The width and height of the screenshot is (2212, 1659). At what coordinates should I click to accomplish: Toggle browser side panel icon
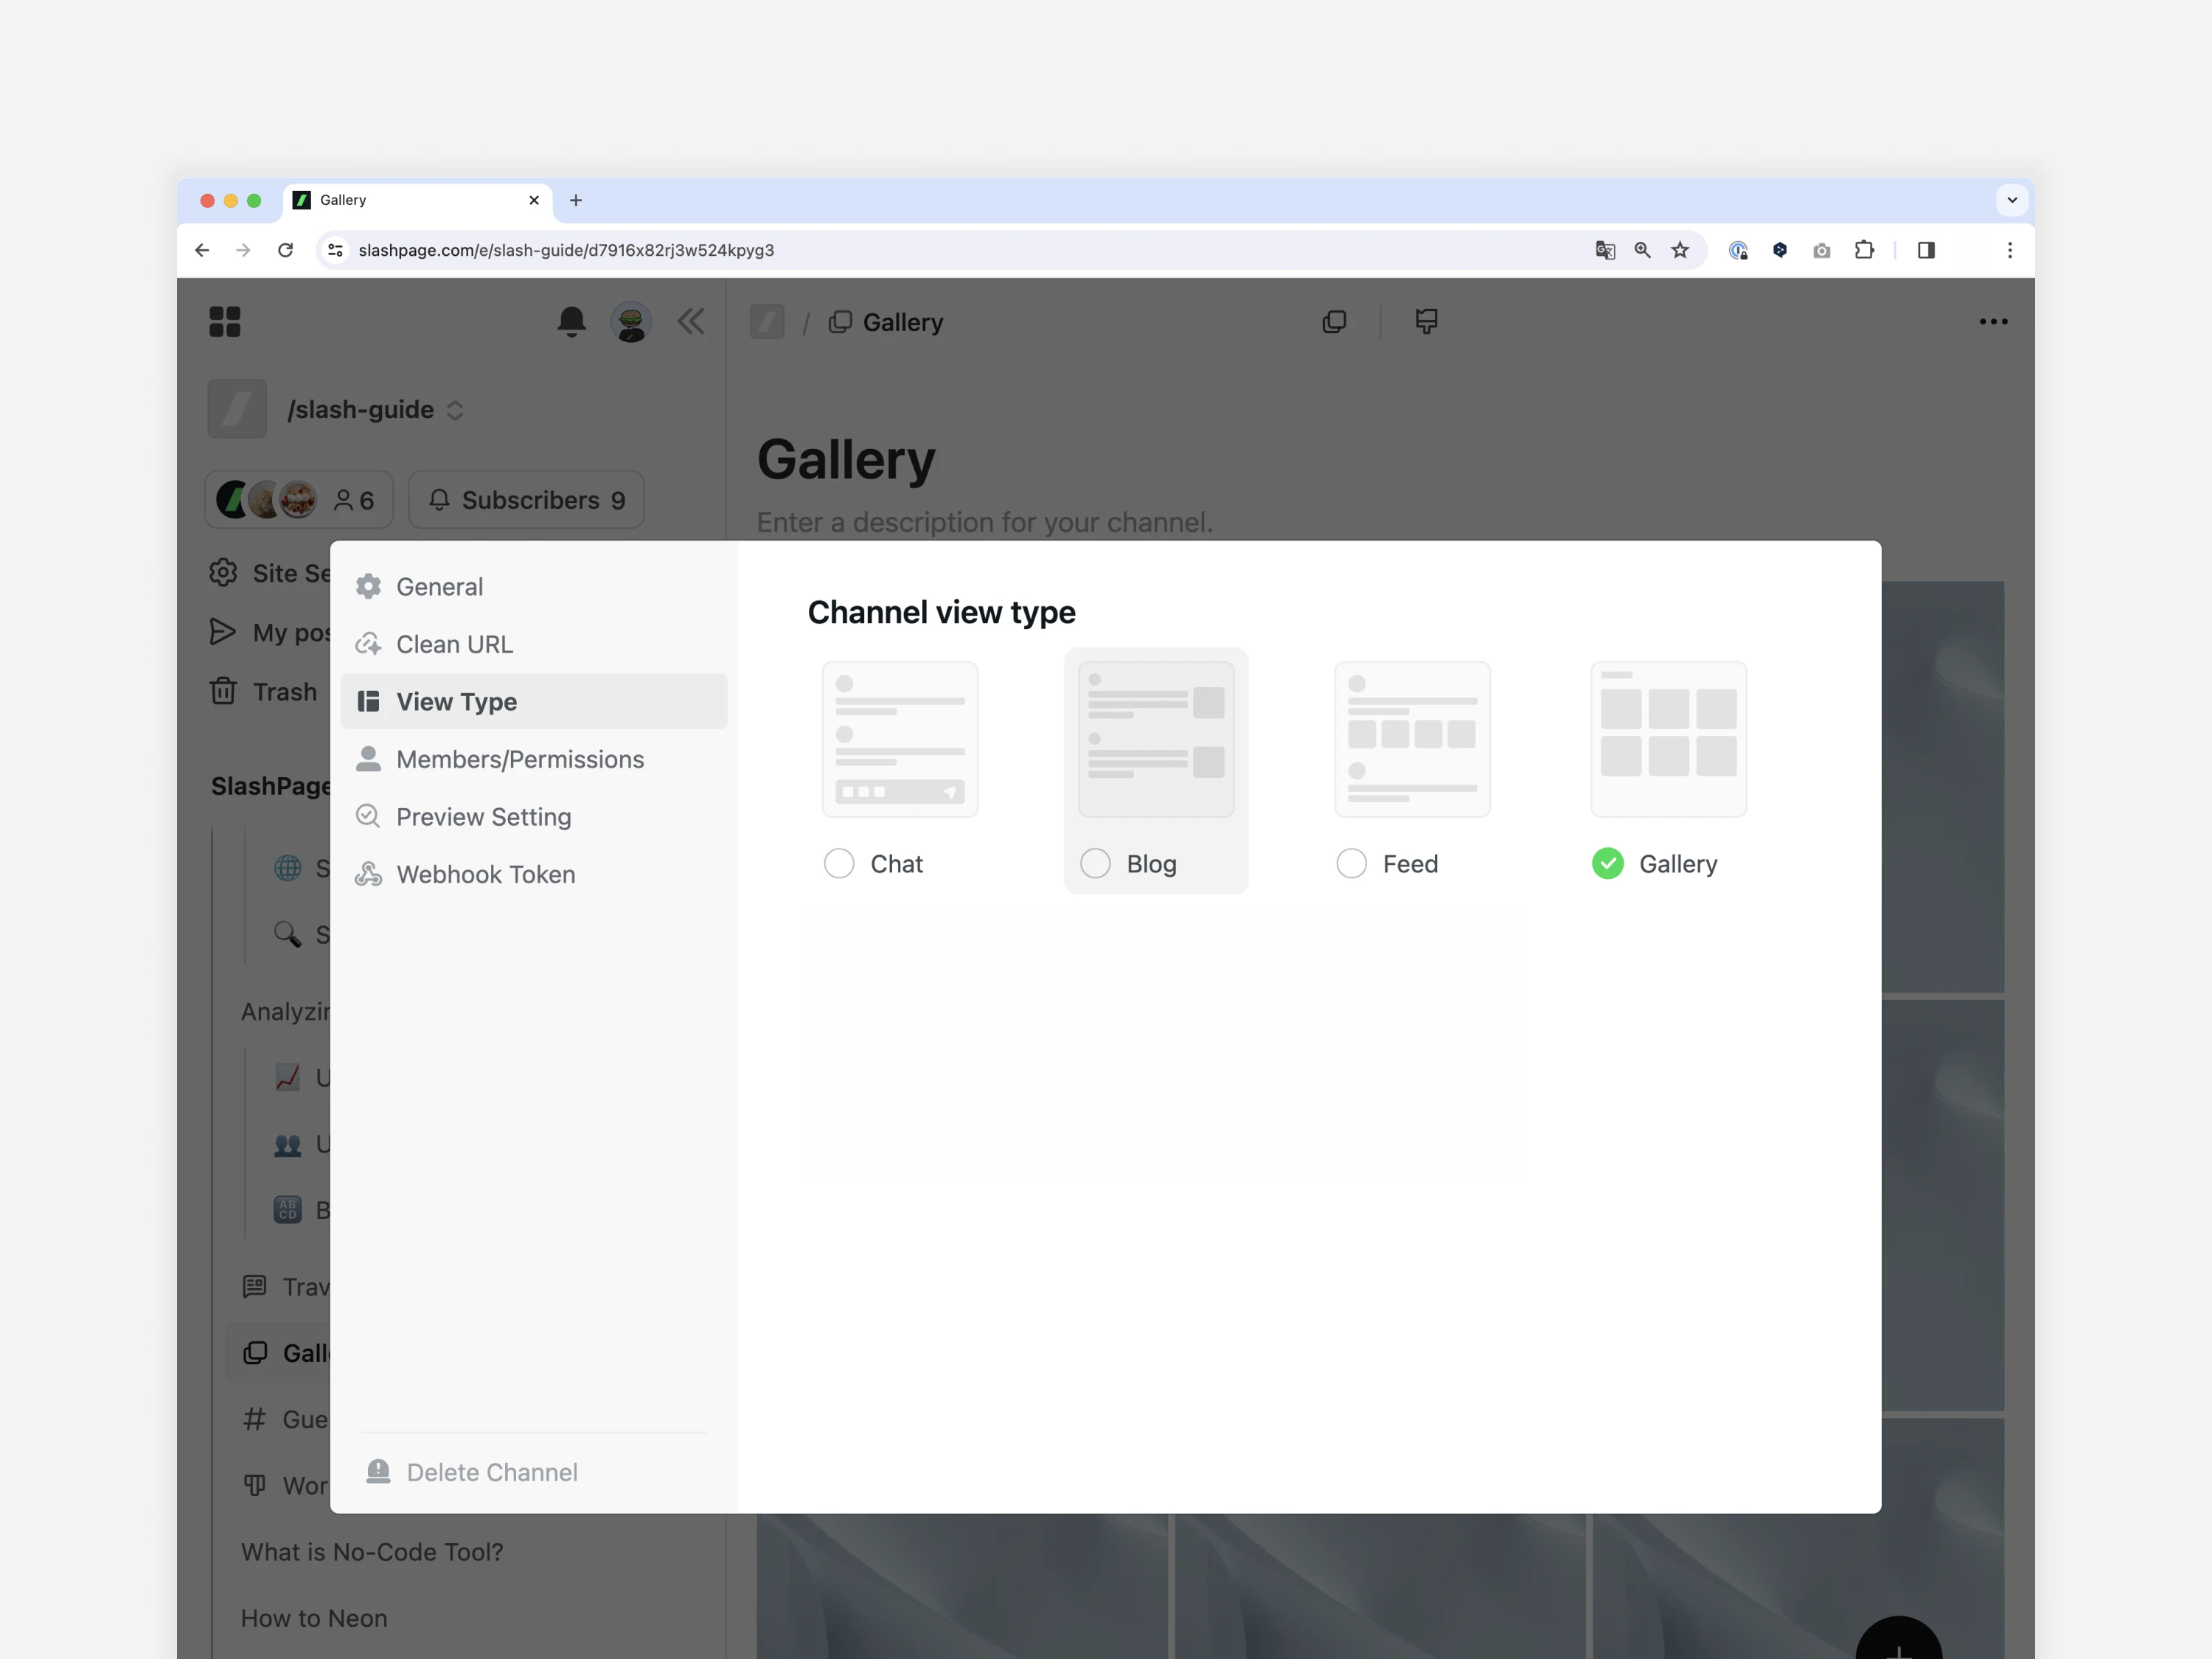click(1926, 250)
